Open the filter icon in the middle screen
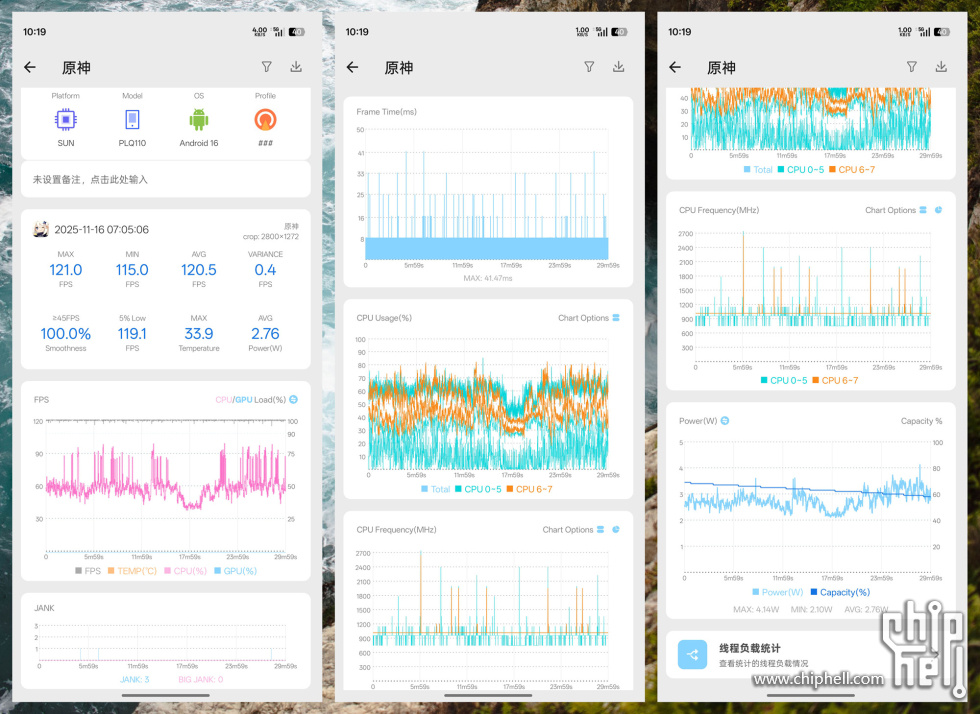Image resolution: width=980 pixels, height=714 pixels. point(589,66)
